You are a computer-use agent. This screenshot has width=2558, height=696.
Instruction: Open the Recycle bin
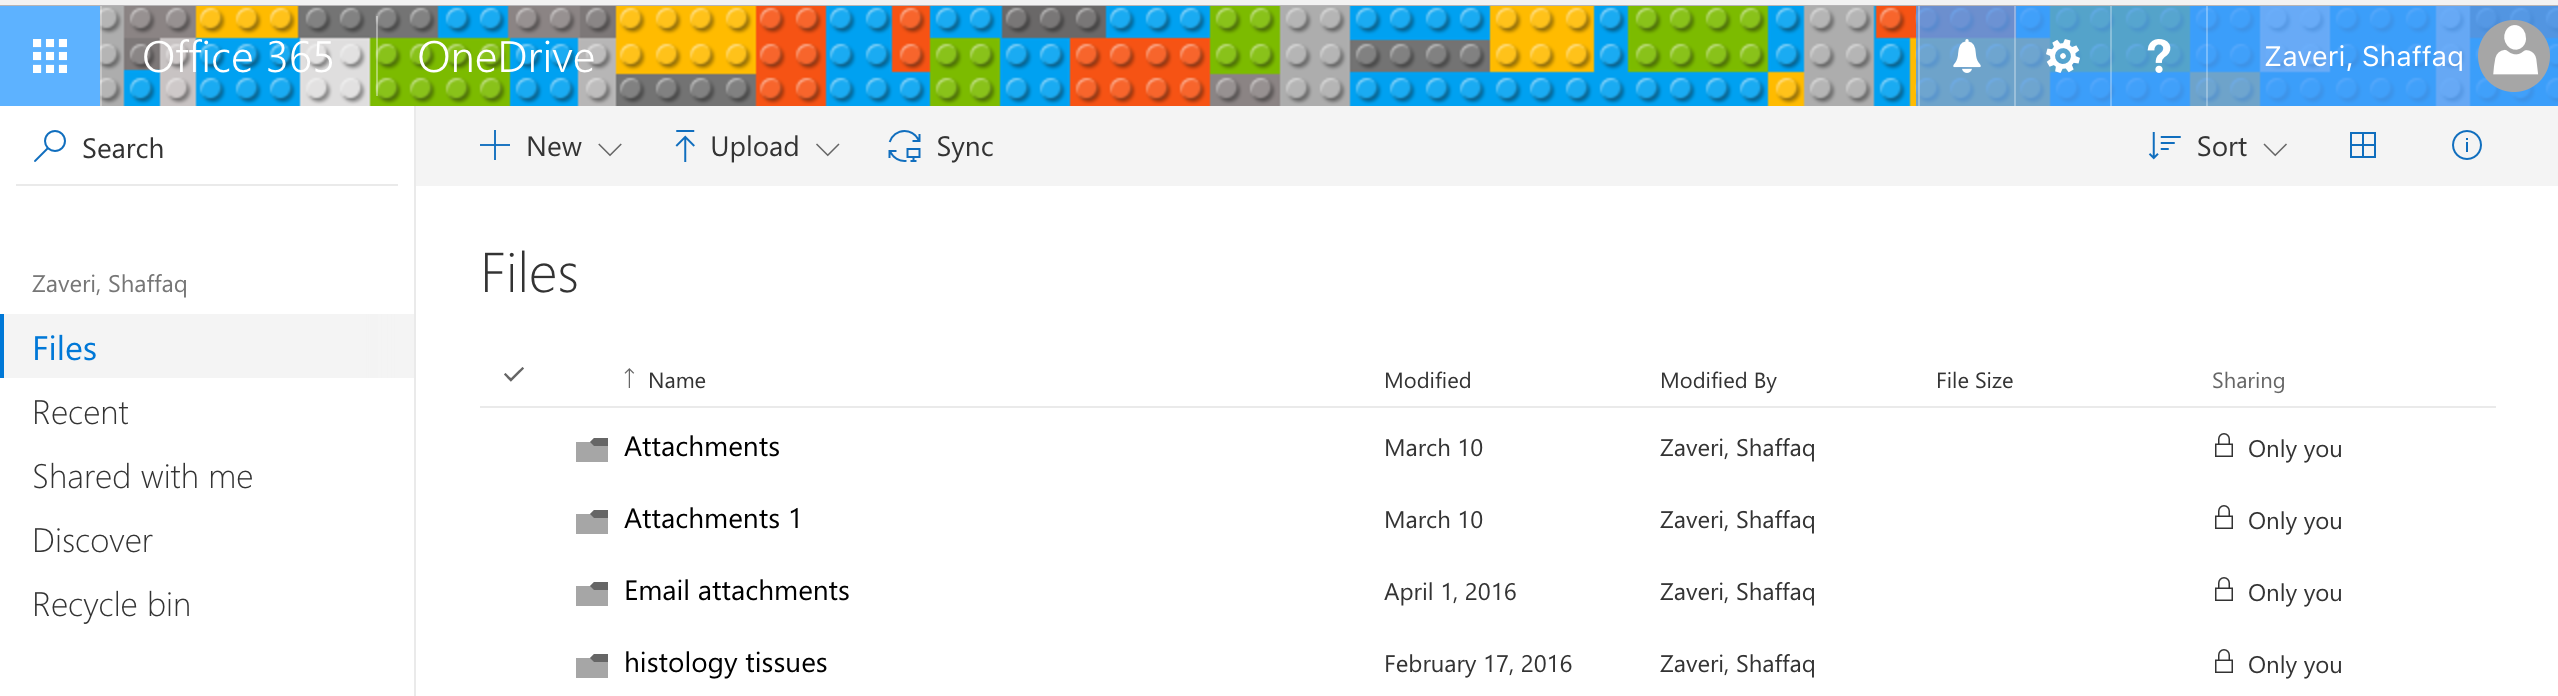coord(111,605)
